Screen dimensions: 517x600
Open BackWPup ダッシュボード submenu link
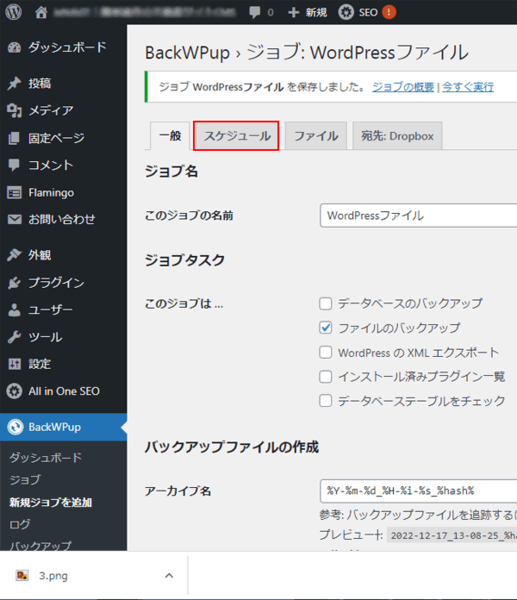pos(46,457)
